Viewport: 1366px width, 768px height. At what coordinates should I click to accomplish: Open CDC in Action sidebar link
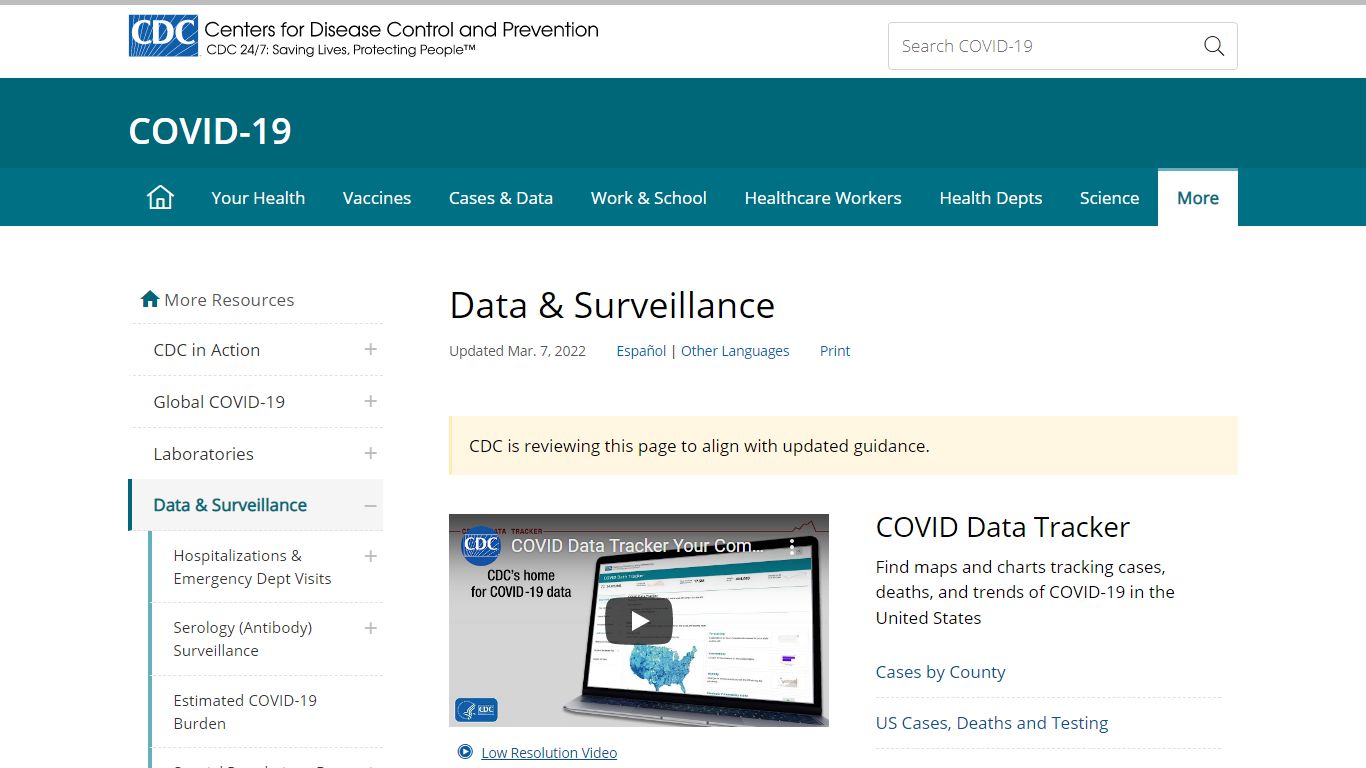tap(207, 350)
